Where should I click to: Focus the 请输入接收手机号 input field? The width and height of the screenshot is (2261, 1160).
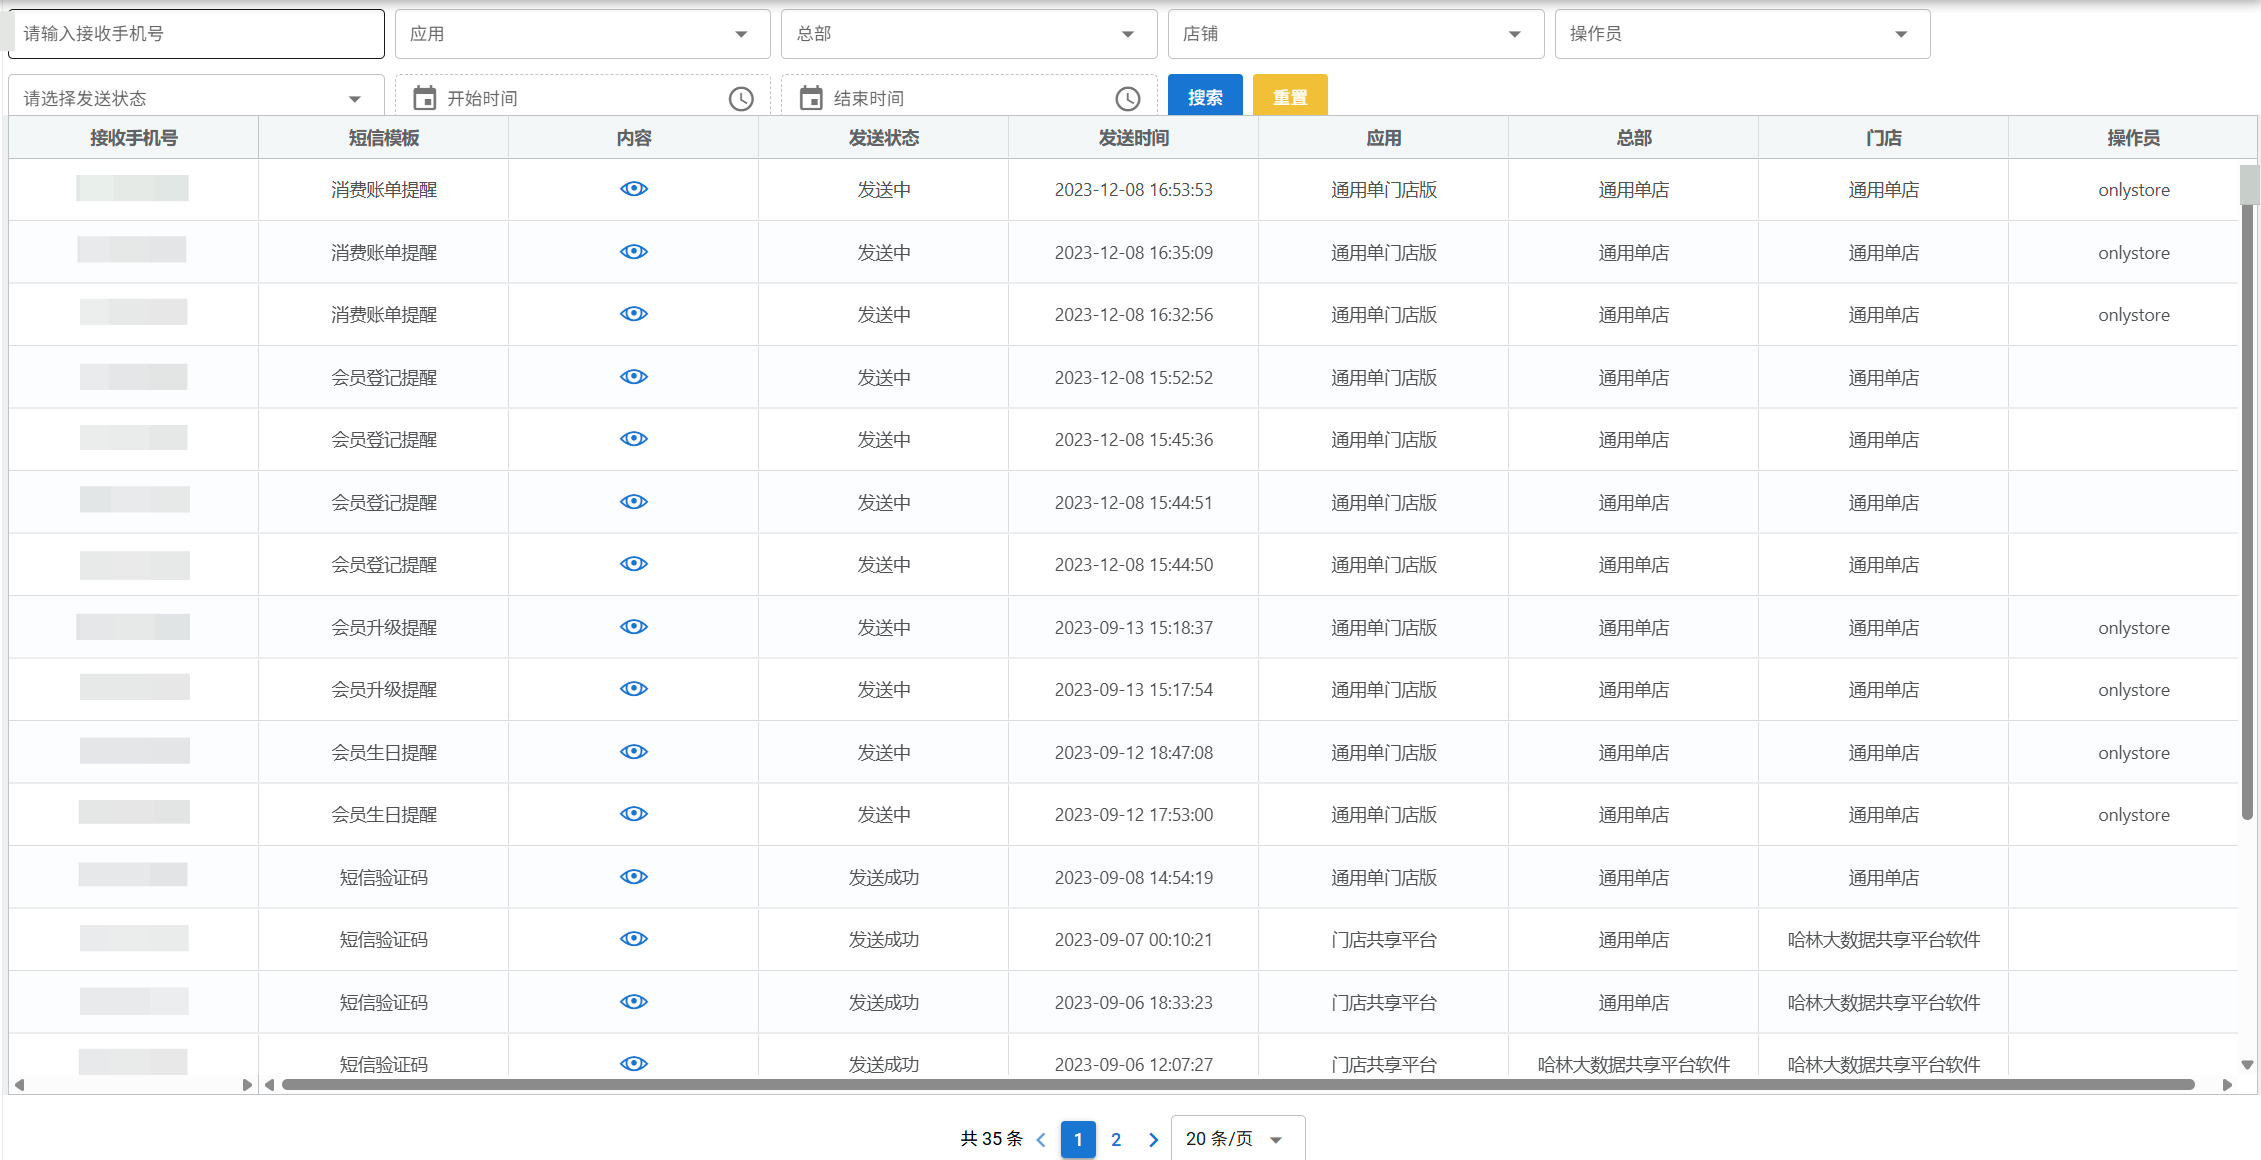click(x=196, y=34)
